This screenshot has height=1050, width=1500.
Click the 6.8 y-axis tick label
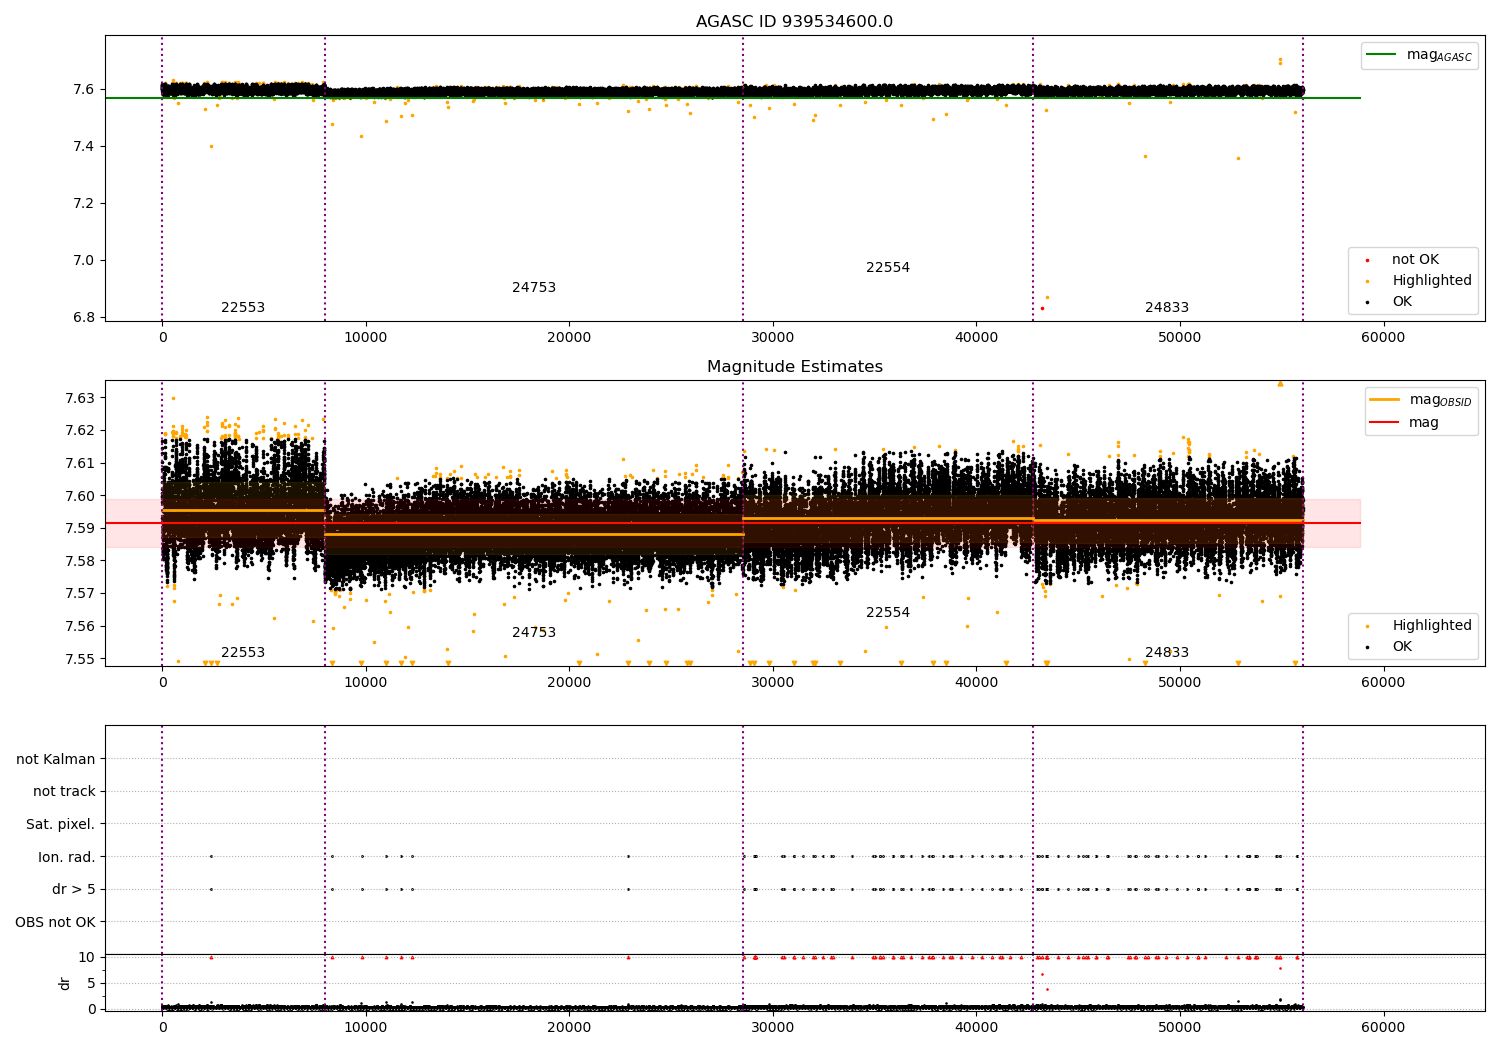[x=83, y=318]
